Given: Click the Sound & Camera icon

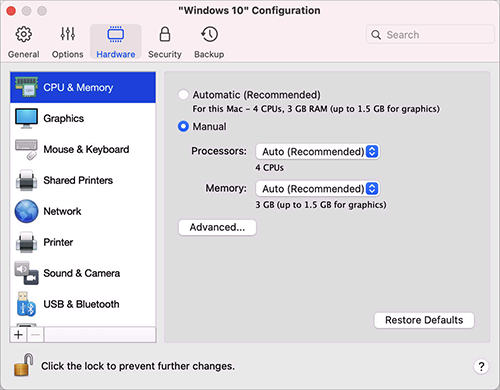Looking at the screenshot, I should [26, 273].
